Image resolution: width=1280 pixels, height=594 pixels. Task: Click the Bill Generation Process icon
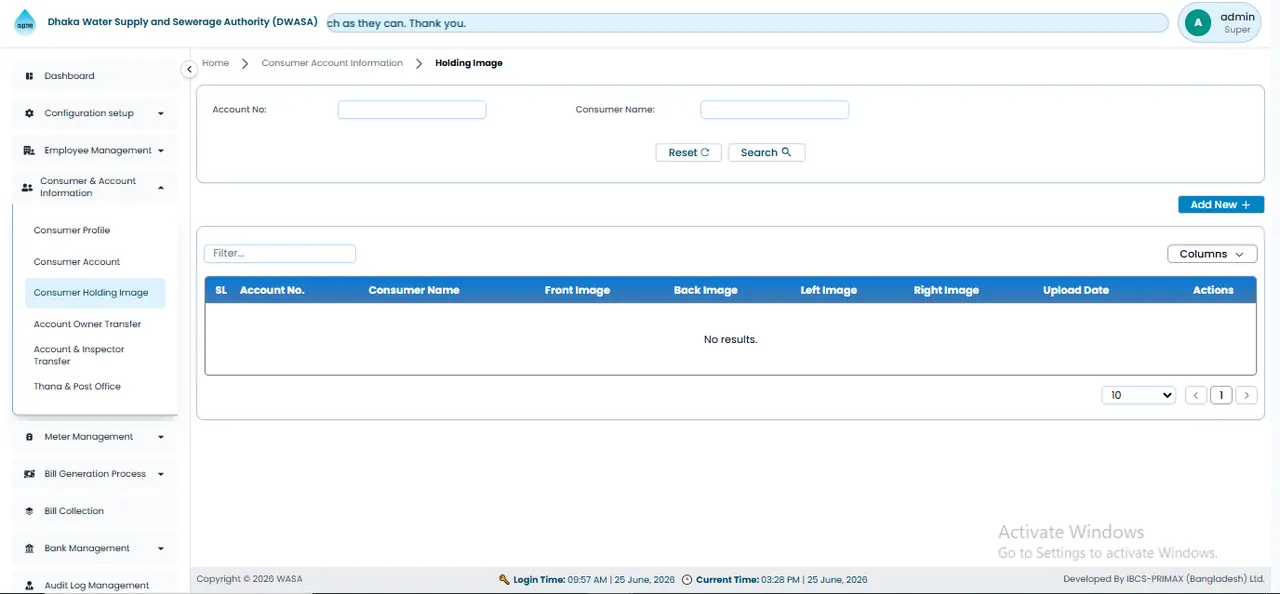29,474
